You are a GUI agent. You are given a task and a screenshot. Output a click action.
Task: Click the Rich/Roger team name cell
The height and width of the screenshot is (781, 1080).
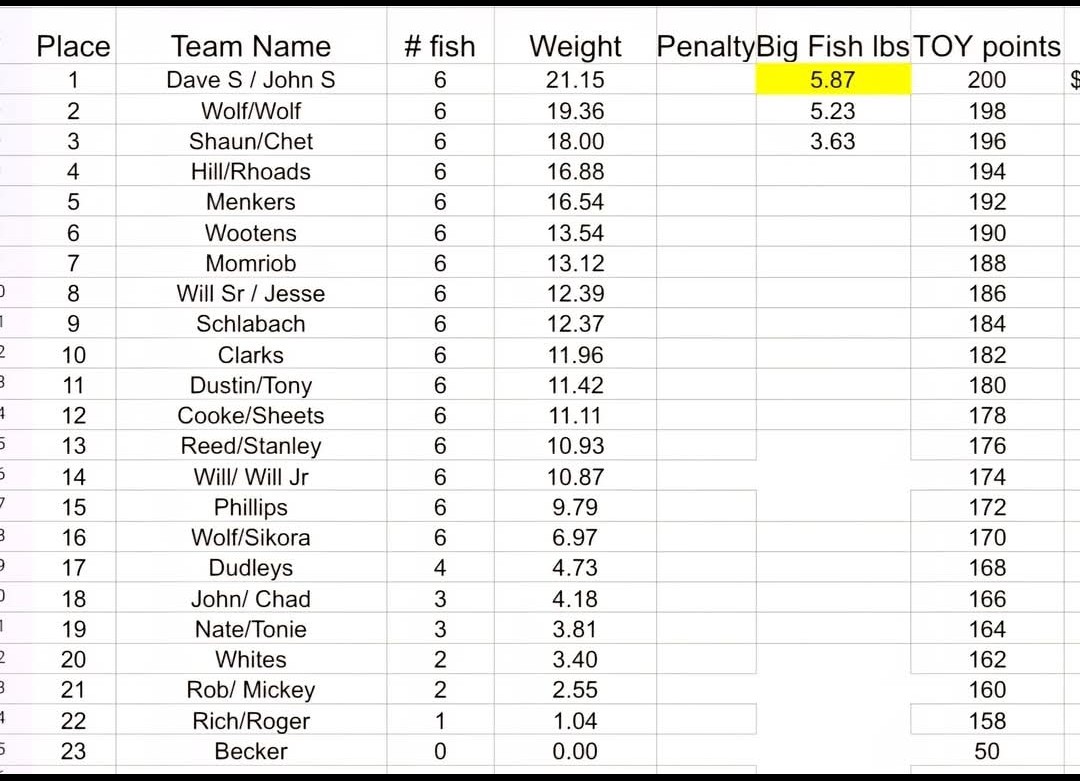pos(251,721)
